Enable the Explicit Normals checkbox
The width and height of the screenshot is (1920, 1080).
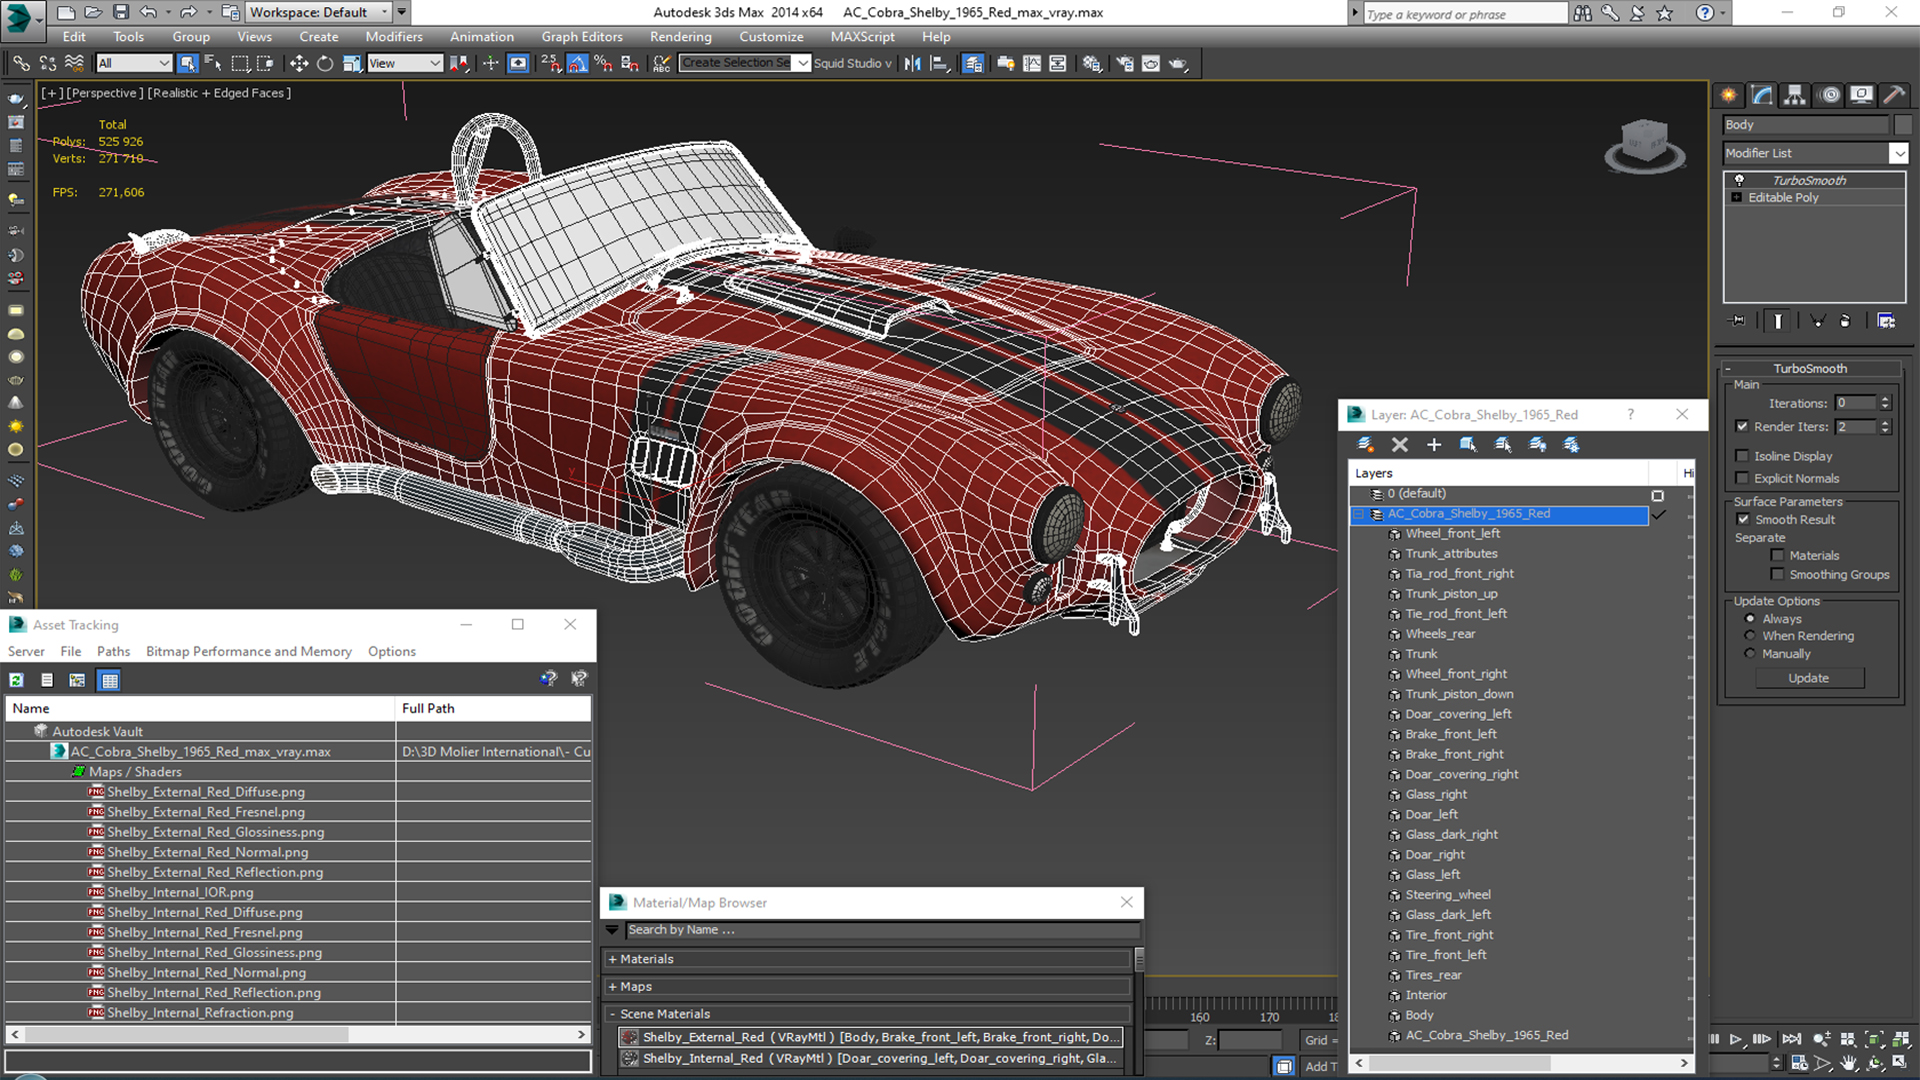(x=1742, y=478)
